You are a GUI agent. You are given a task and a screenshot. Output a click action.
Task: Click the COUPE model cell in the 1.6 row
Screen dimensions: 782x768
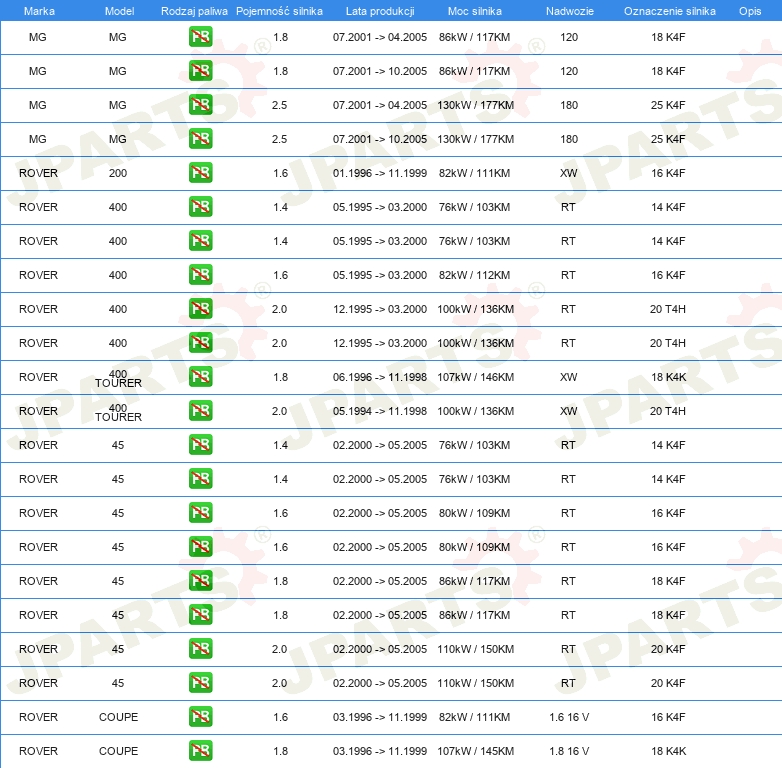point(118,717)
